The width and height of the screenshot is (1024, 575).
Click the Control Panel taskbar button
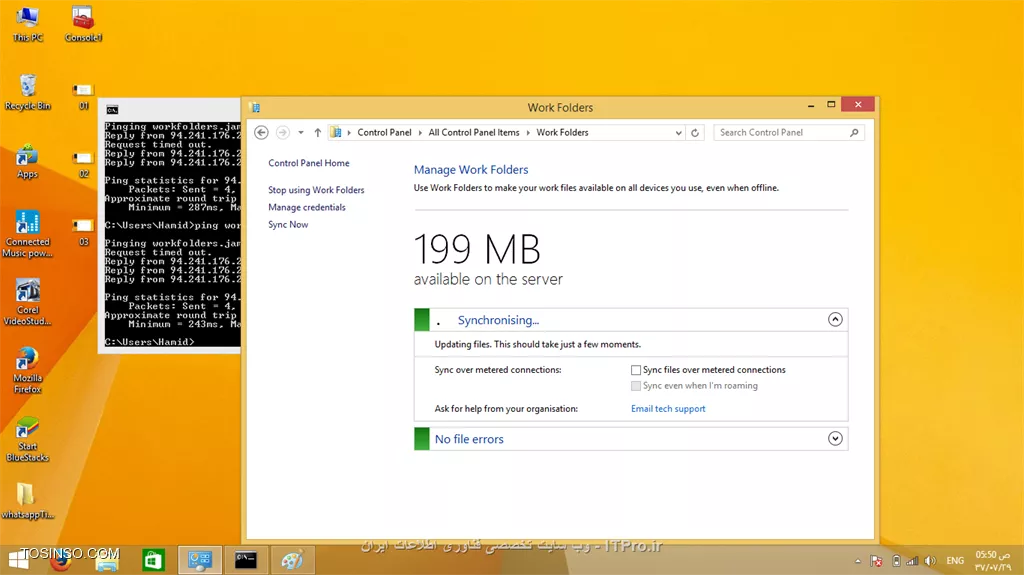point(200,560)
